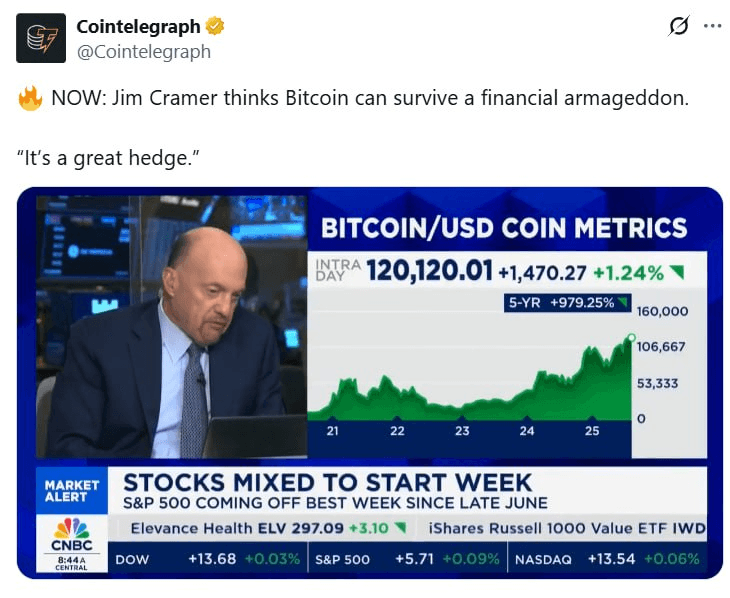Click the 23 year label on the chart axis
This screenshot has height=598, width=730.
coord(462,431)
